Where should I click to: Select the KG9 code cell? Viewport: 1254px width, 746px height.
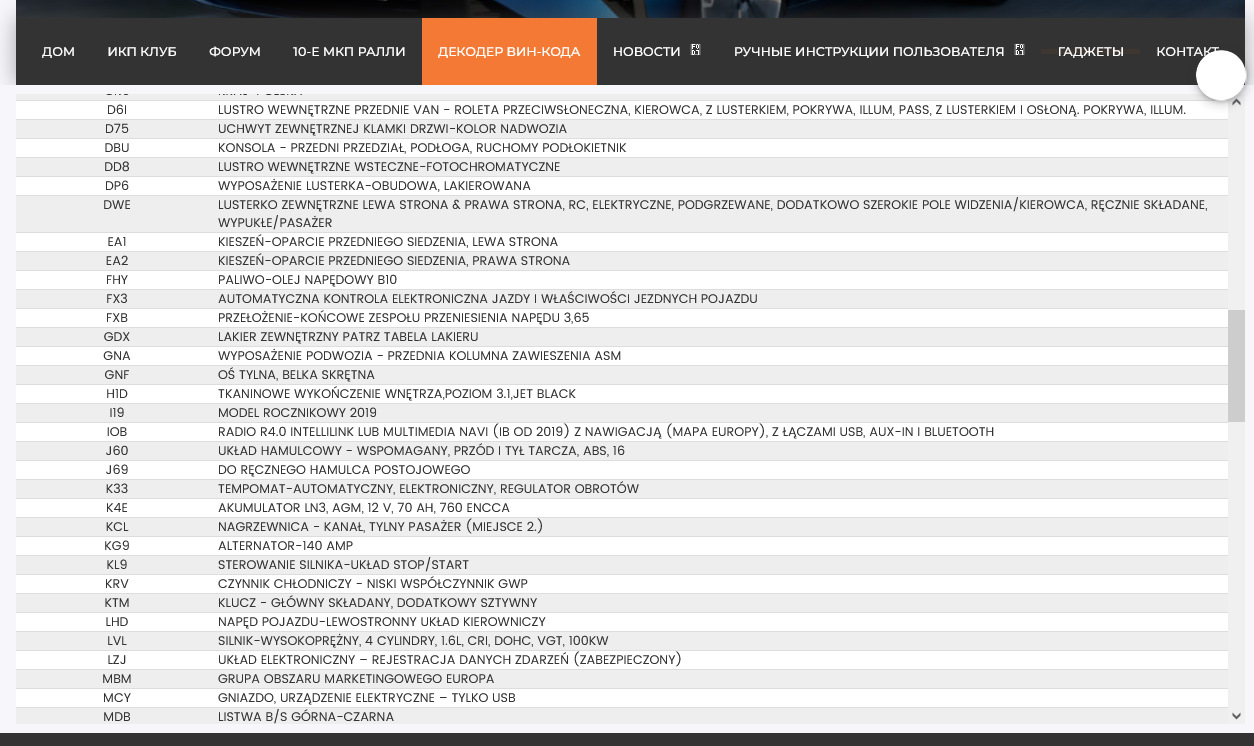click(117, 546)
